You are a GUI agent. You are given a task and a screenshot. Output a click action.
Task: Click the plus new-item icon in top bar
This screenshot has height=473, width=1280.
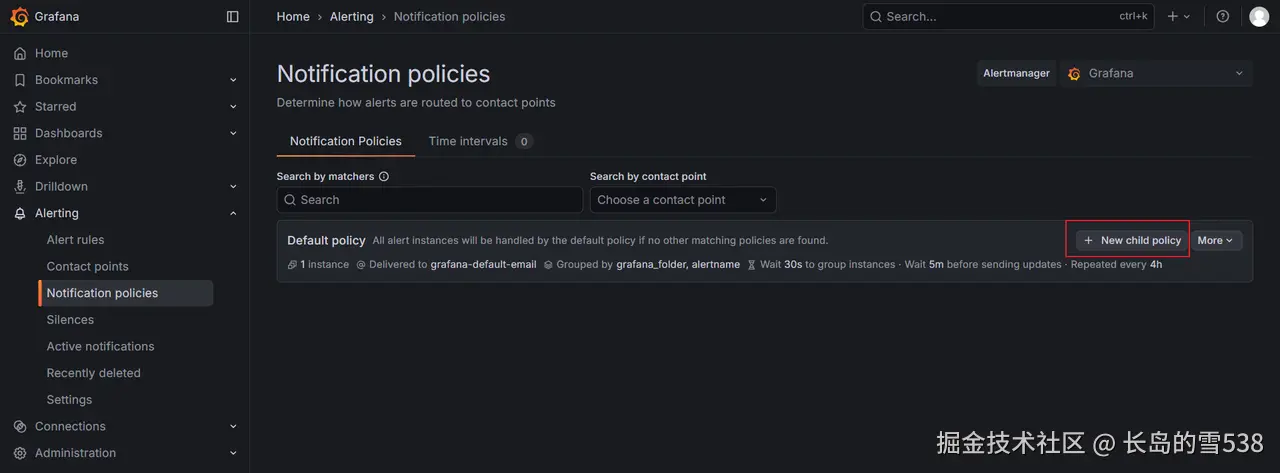point(1173,16)
